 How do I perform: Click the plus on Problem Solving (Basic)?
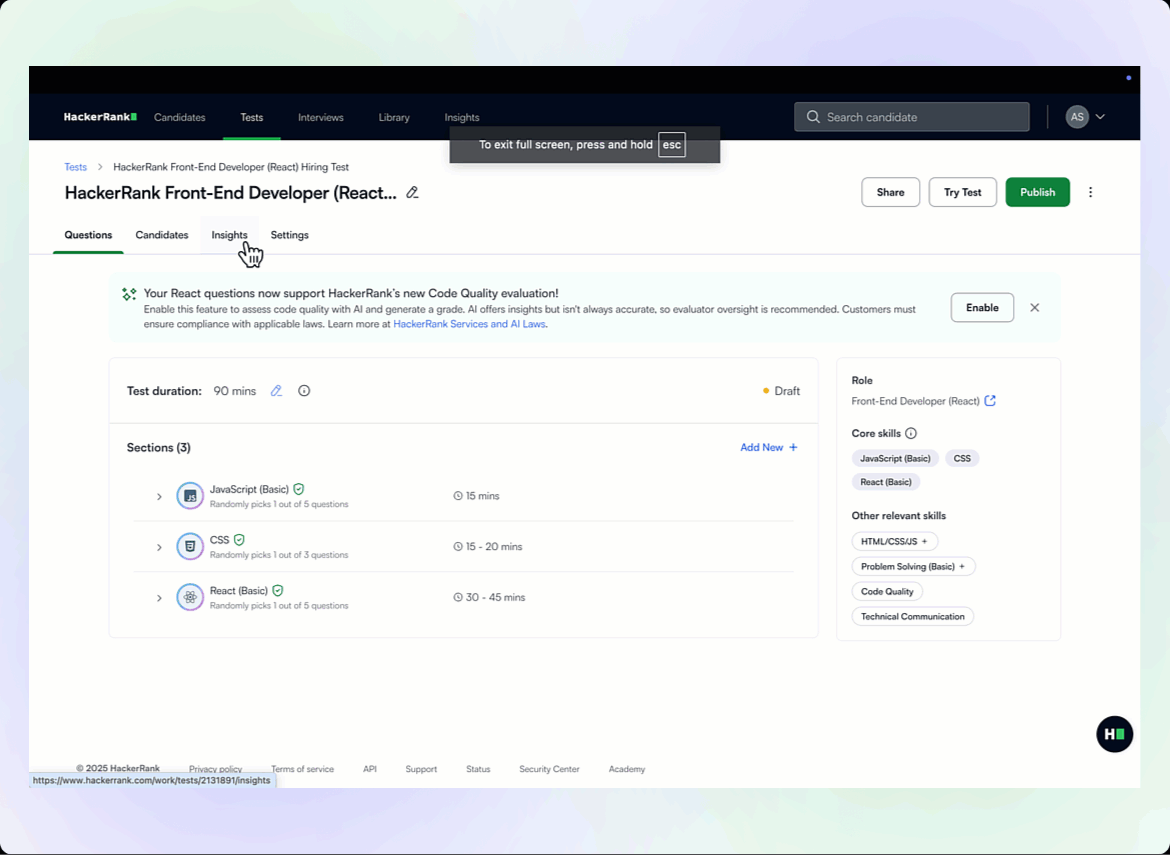click(x=962, y=566)
